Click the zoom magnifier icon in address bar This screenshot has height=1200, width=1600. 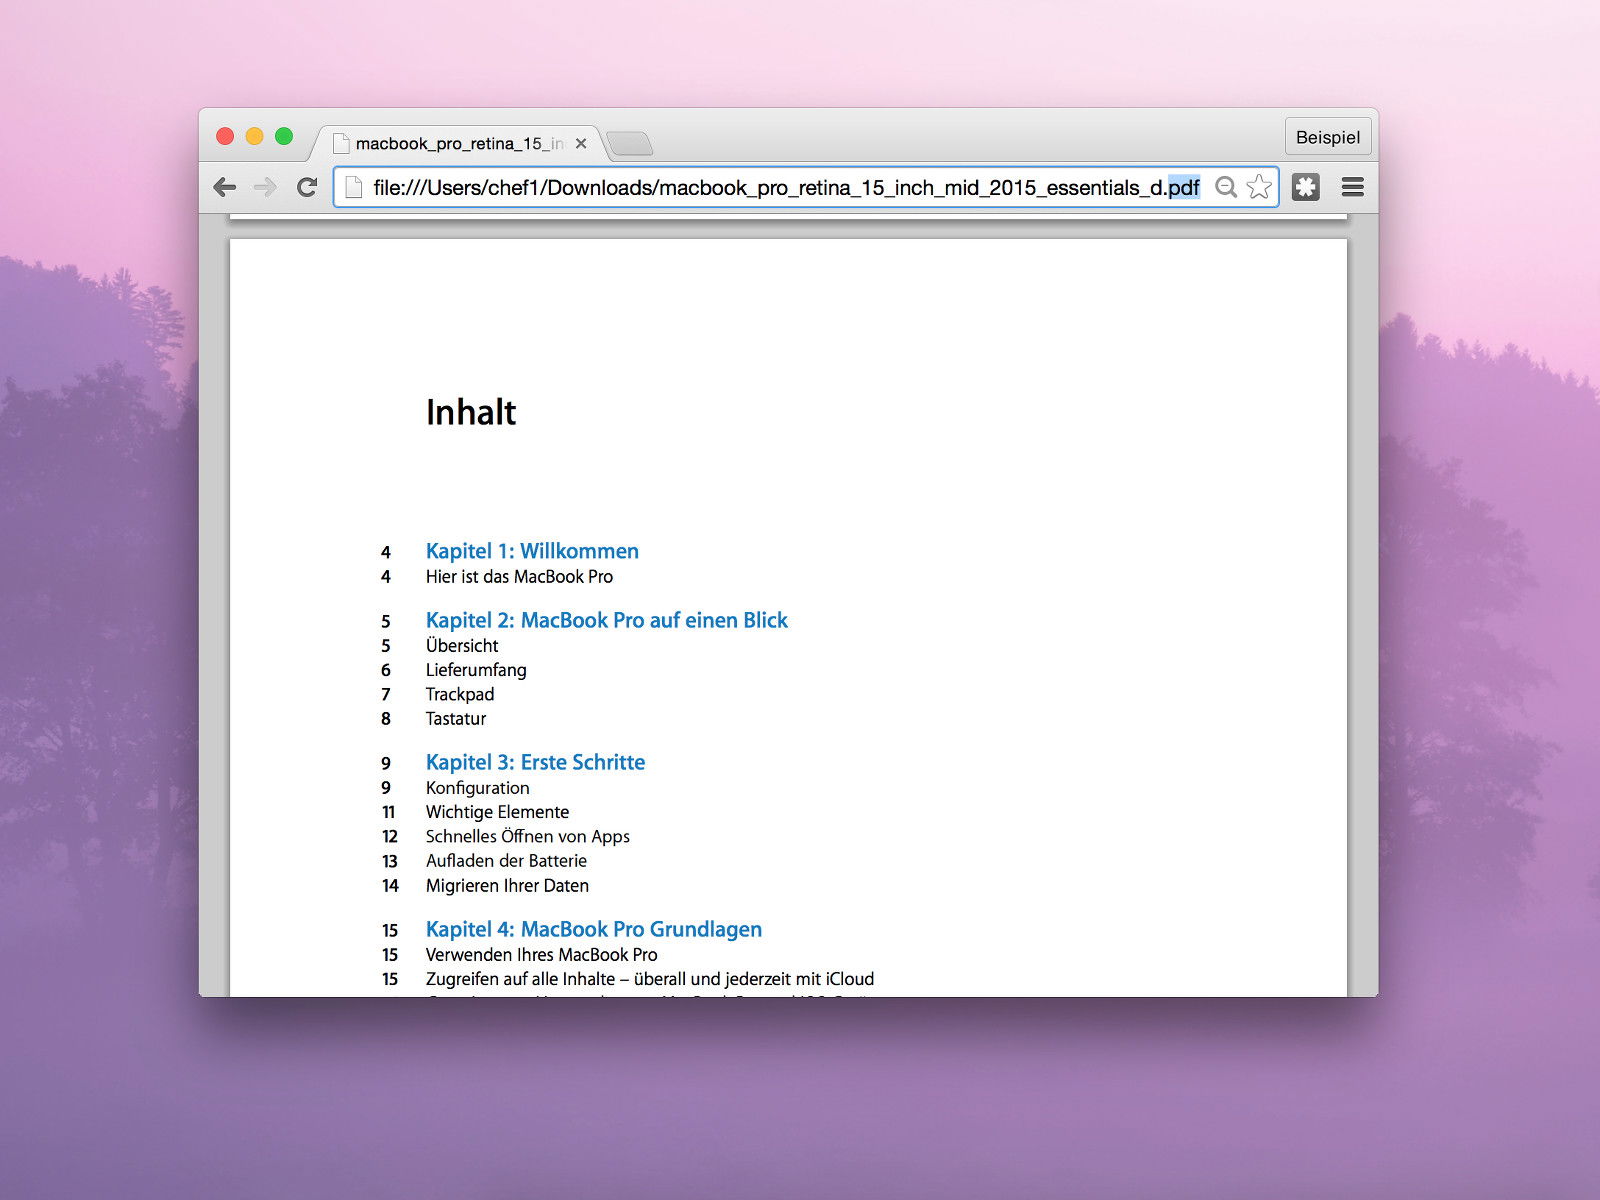point(1226,187)
